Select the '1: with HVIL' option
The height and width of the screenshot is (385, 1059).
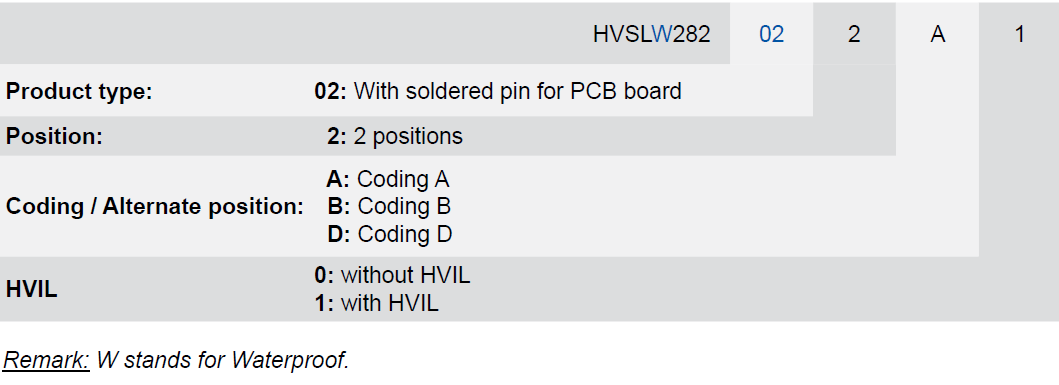(377, 303)
